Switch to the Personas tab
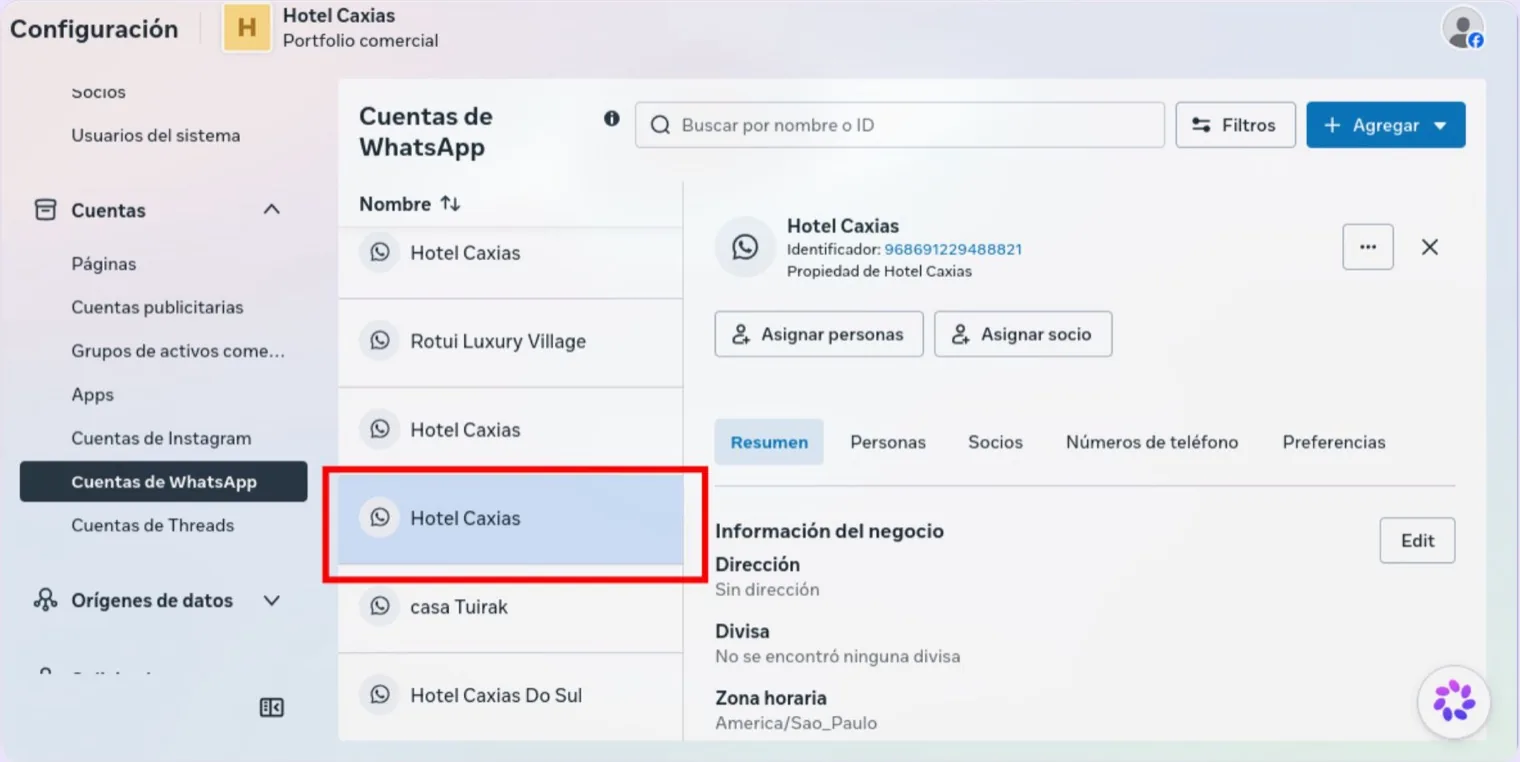The width and height of the screenshot is (1520, 762). [888, 442]
